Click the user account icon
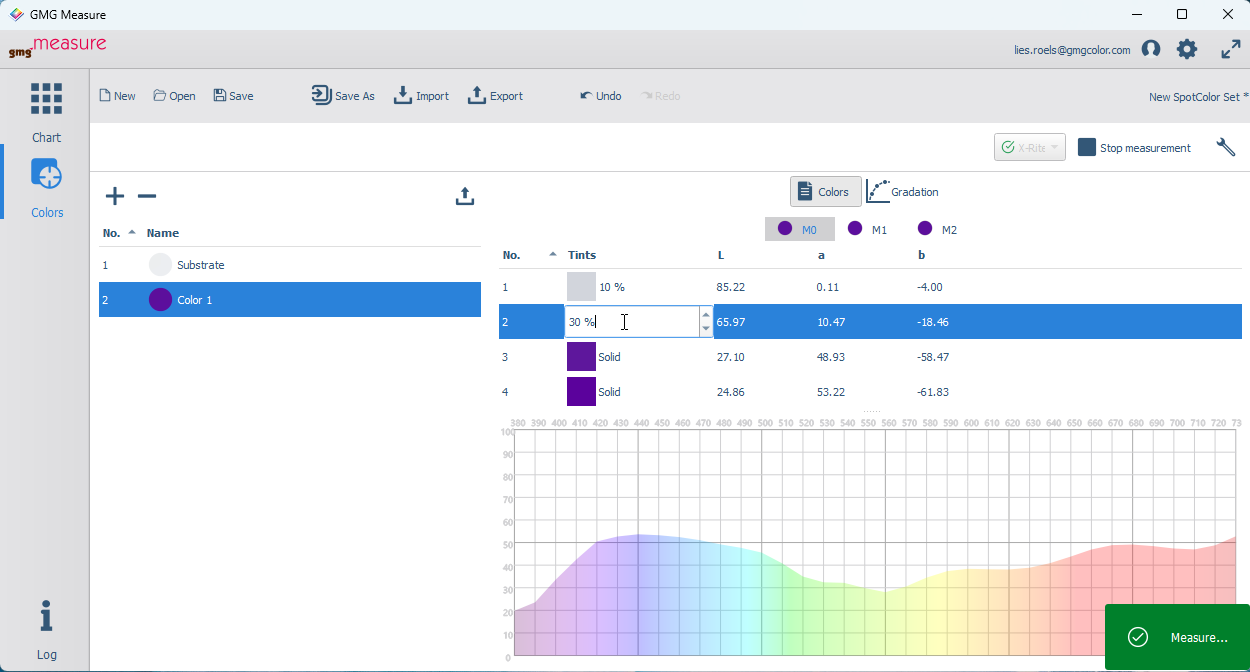 coord(1151,49)
